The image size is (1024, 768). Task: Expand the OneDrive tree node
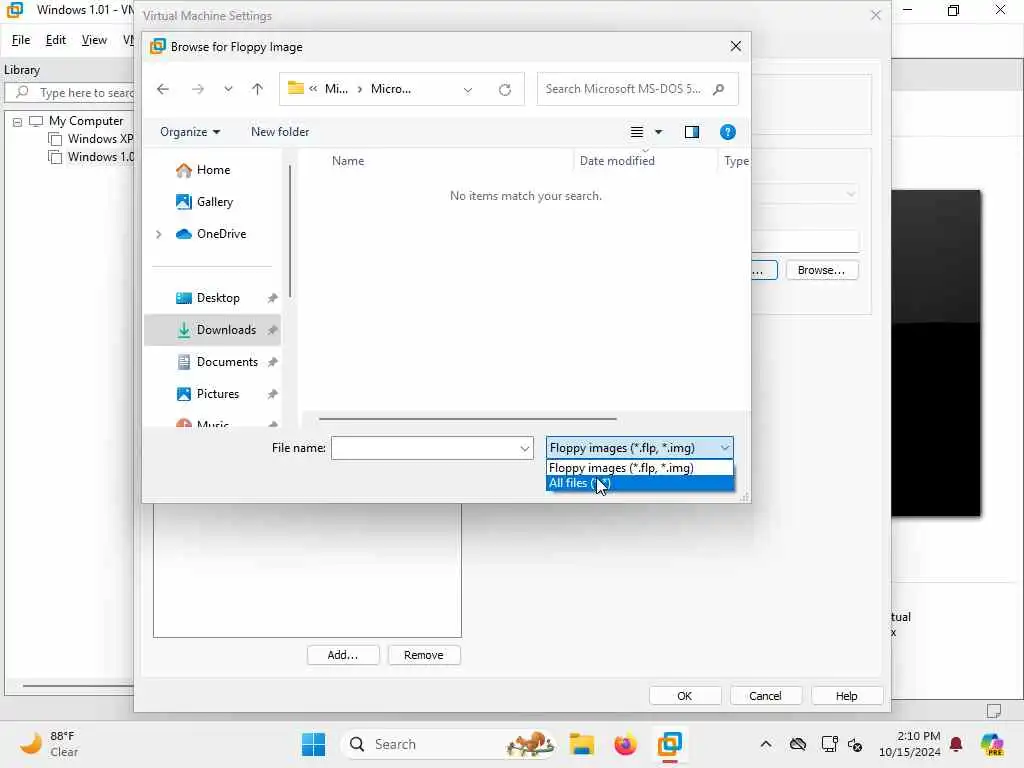159,234
